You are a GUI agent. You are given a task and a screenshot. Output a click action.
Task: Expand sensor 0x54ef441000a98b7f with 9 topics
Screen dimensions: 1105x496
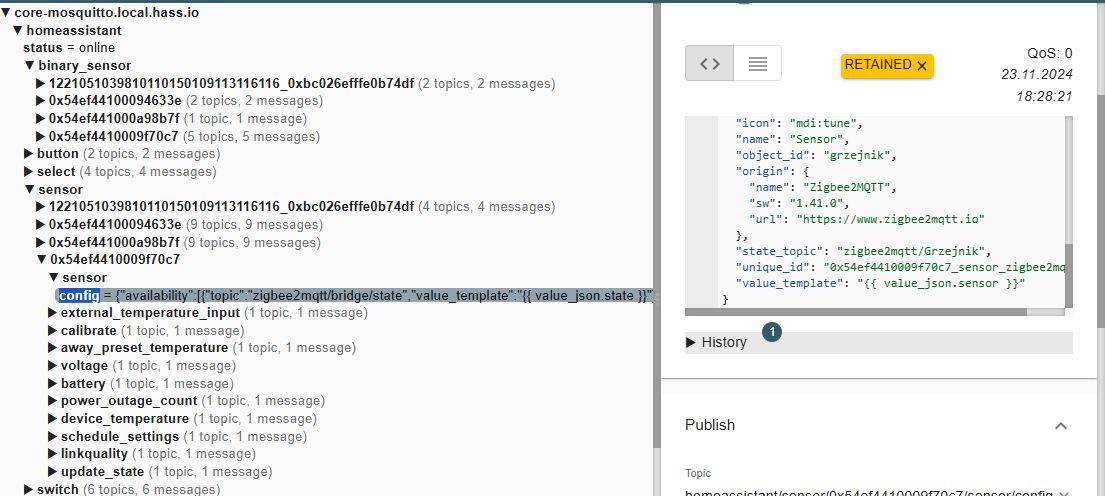click(41, 242)
